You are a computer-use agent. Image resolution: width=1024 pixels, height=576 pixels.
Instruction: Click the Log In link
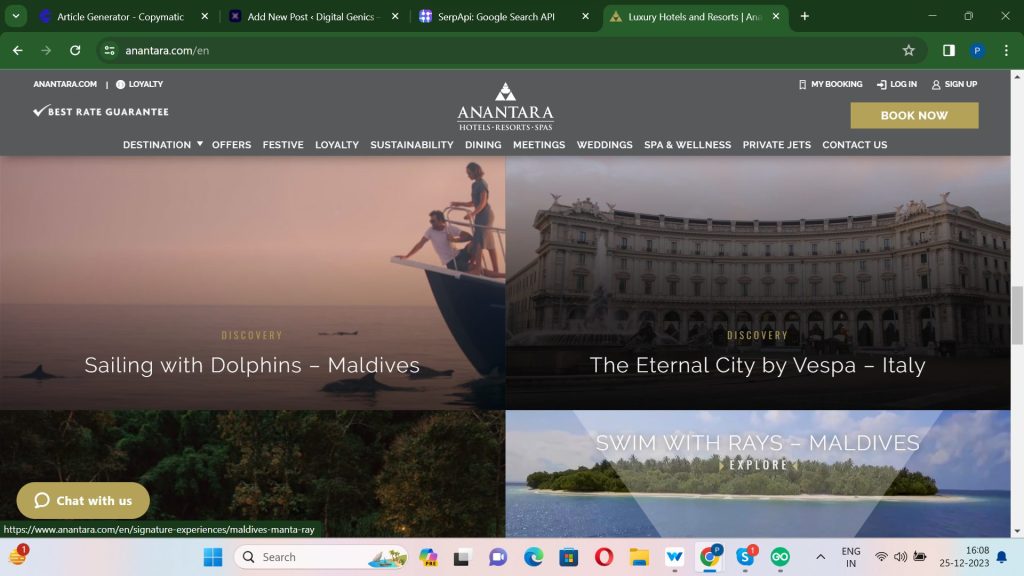[896, 84]
